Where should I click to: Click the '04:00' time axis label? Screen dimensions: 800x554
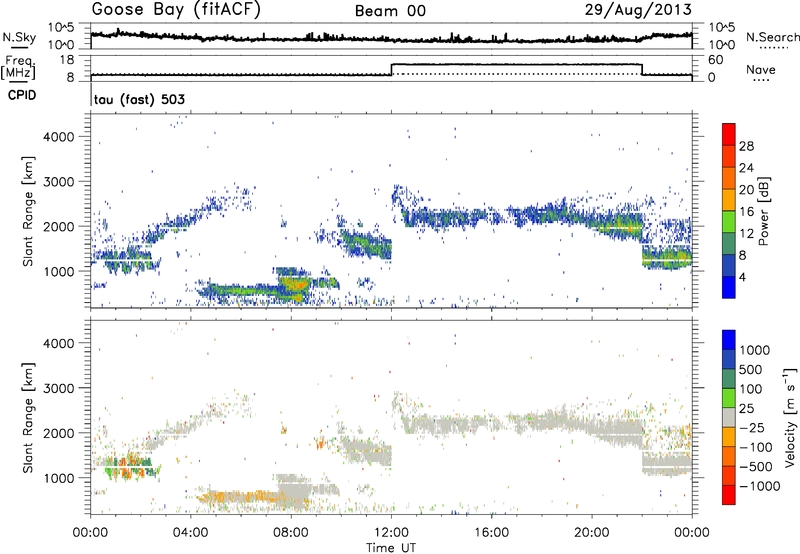point(191,532)
